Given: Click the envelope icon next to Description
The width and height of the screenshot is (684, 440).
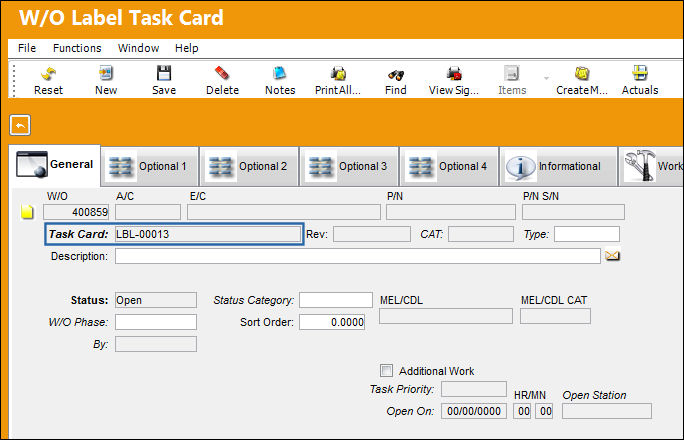Looking at the screenshot, I should point(612,256).
